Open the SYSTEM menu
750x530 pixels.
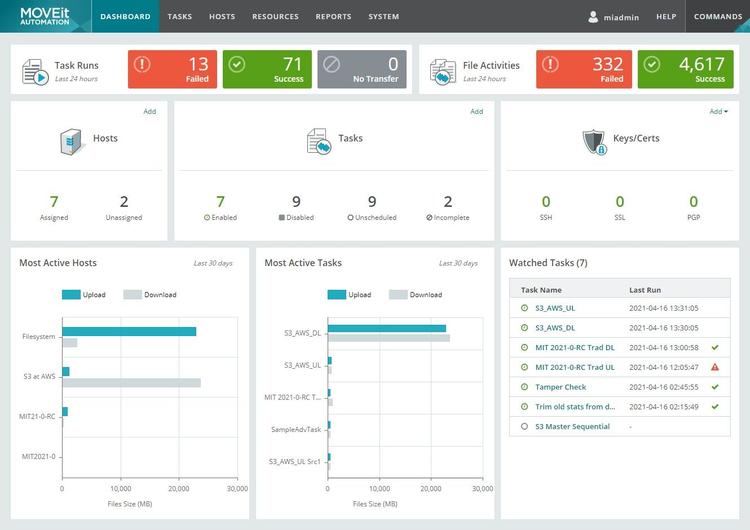point(384,16)
